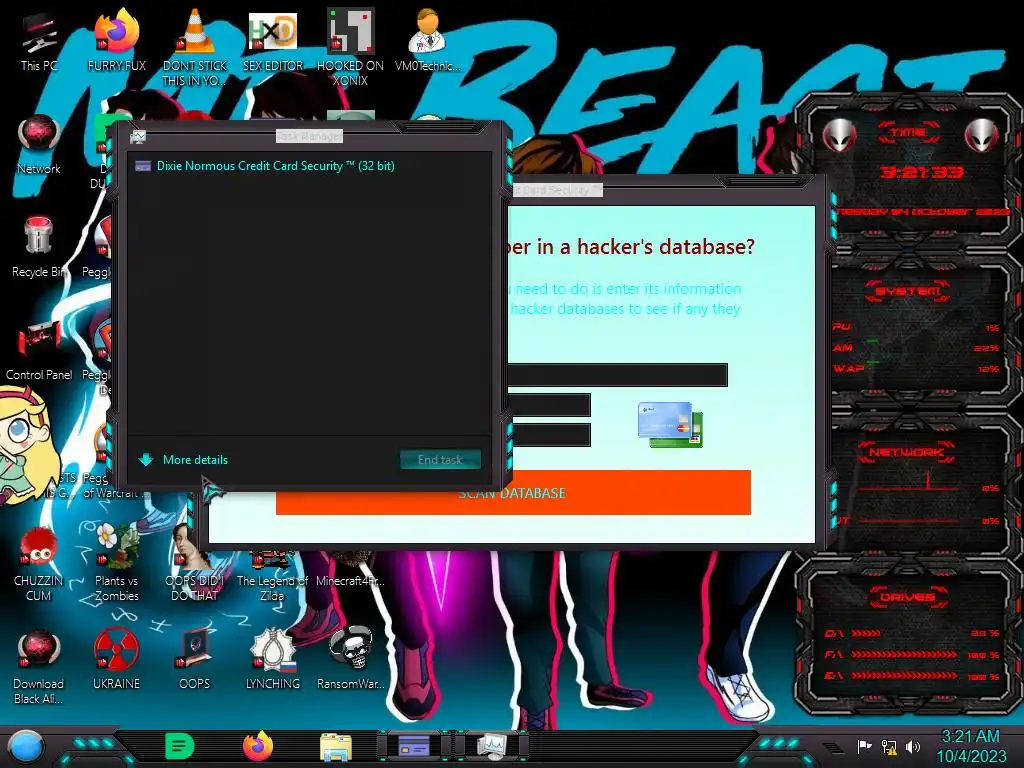Click the long top card input field
This screenshot has height=768, width=1024.
click(617, 375)
